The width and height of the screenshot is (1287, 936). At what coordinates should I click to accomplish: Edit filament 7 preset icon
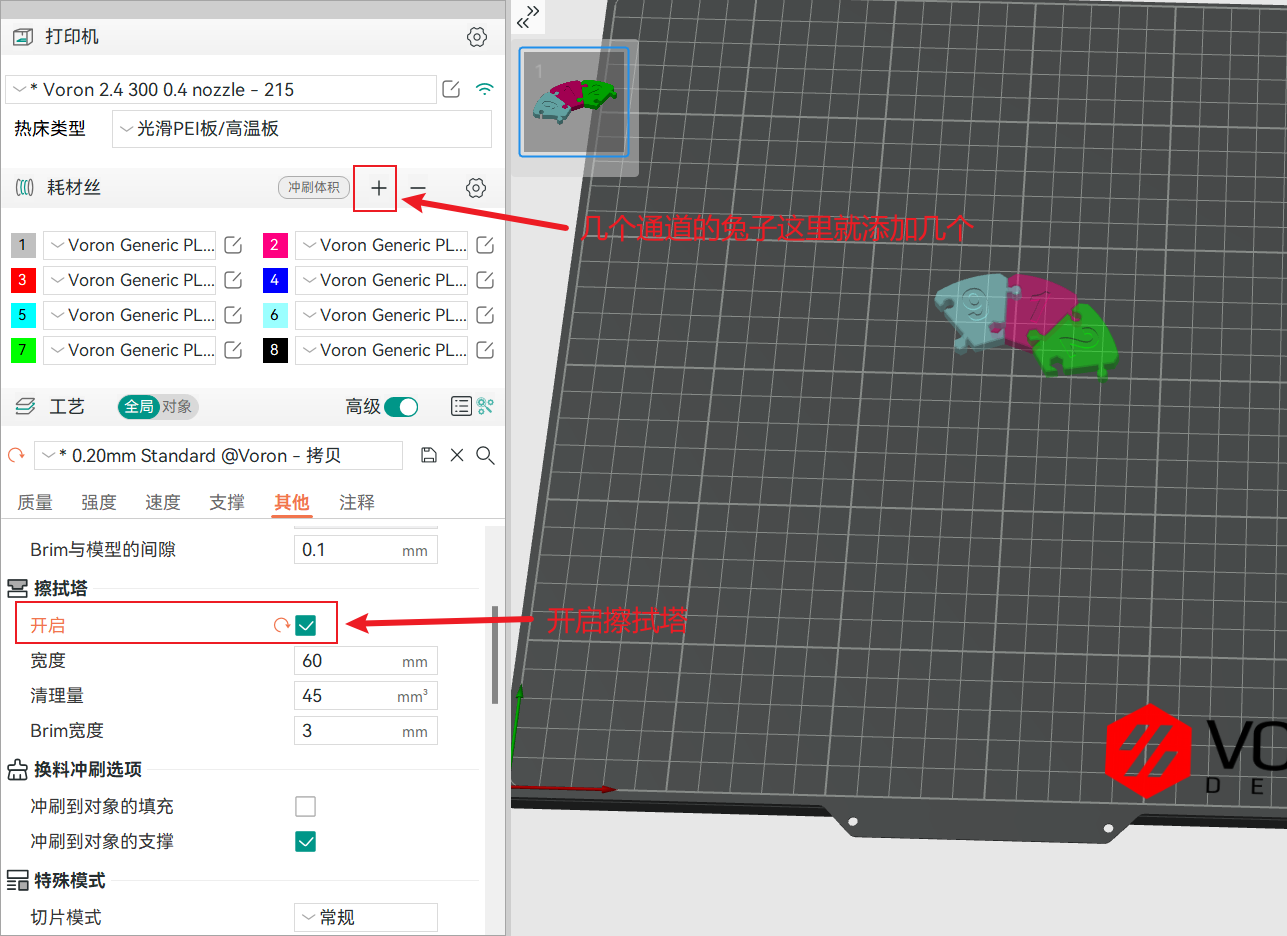point(233,350)
